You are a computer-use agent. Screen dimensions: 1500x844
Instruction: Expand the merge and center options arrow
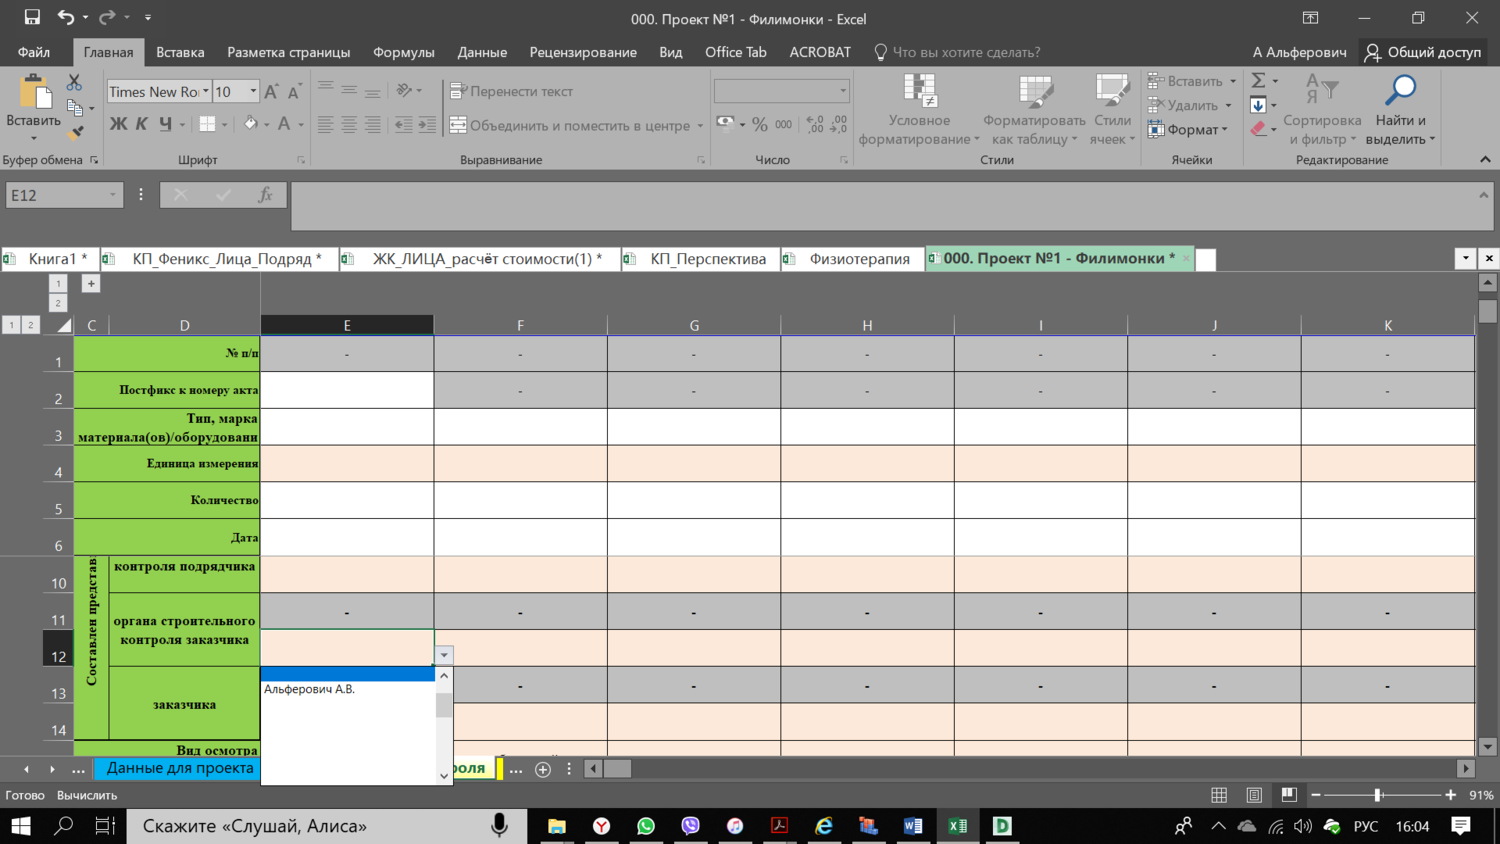(700, 126)
